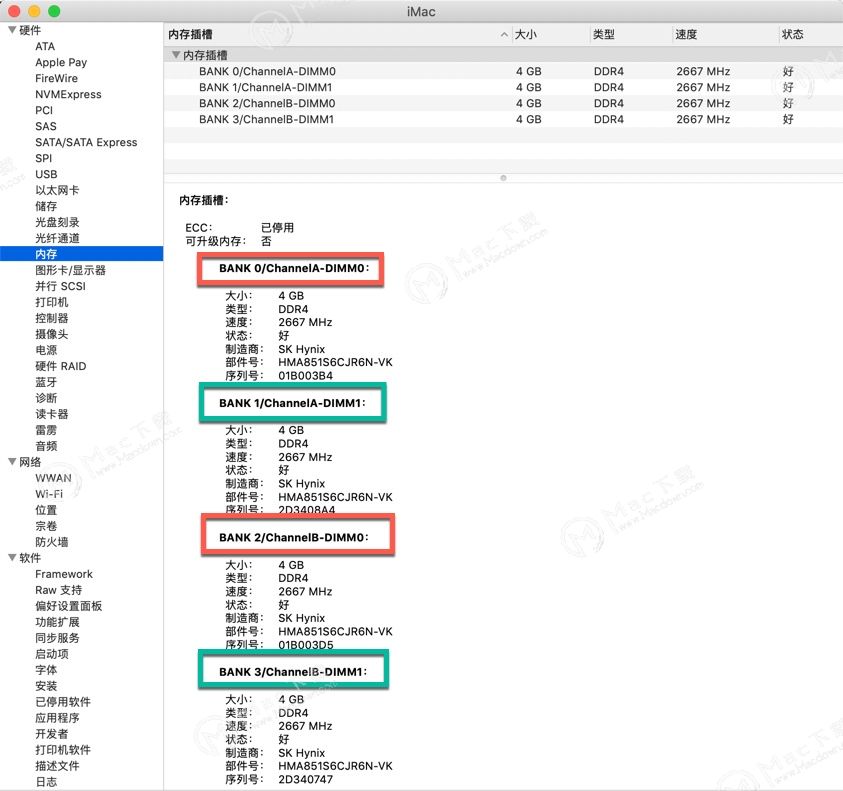This screenshot has height=791, width=843.
Task: Select the ATA sidebar item
Action: pyautogui.click(x=45, y=46)
